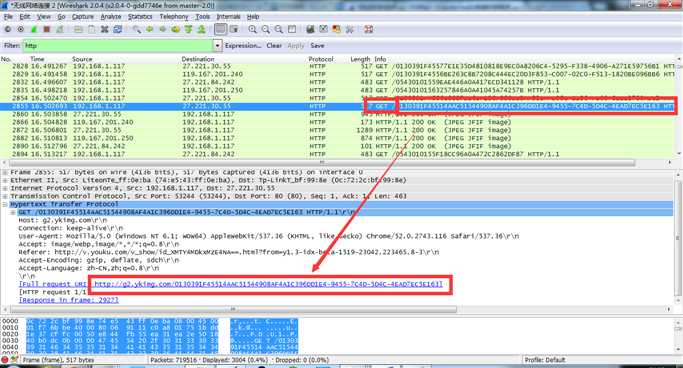
Task: Go back in packet history arrow
Action: pos(150,30)
